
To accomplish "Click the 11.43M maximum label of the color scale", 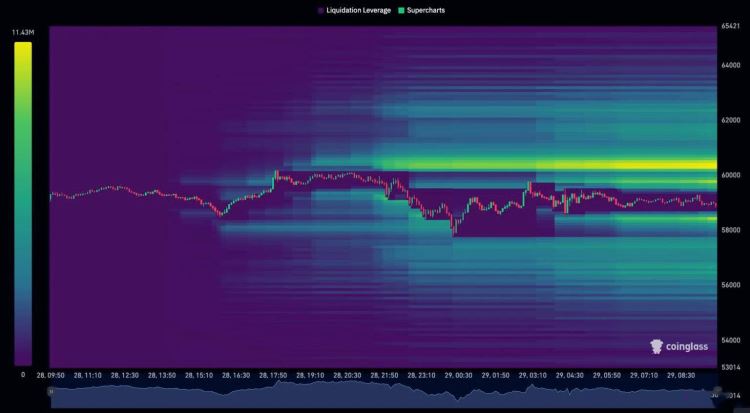I will (23, 33).
